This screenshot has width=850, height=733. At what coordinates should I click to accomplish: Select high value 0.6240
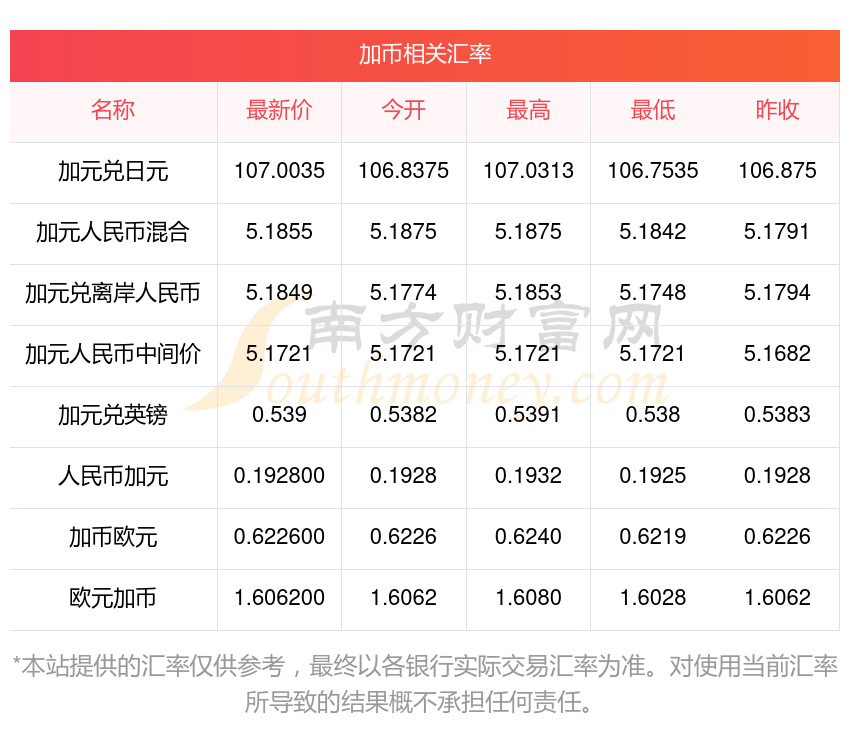[x=529, y=537]
